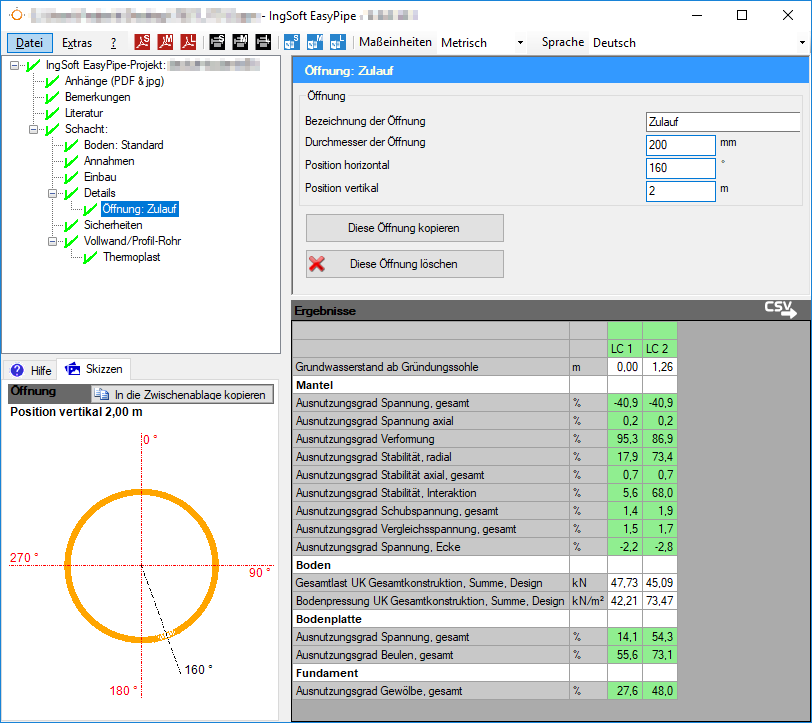Screen dimensions: 812x723
Task: Open the Datei menu
Action: (x=30, y=43)
